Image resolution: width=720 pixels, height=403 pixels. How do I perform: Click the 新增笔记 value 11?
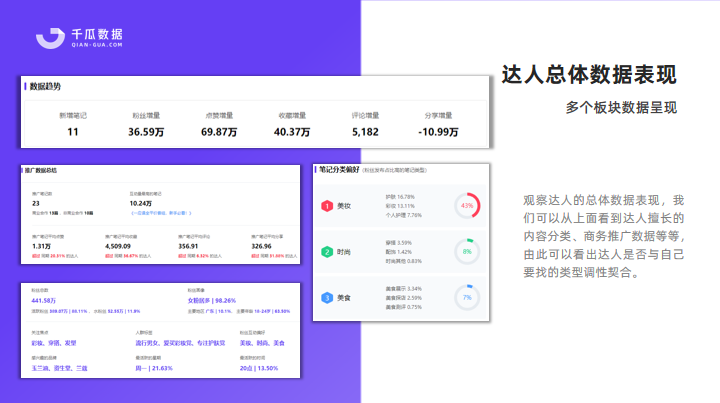73,131
